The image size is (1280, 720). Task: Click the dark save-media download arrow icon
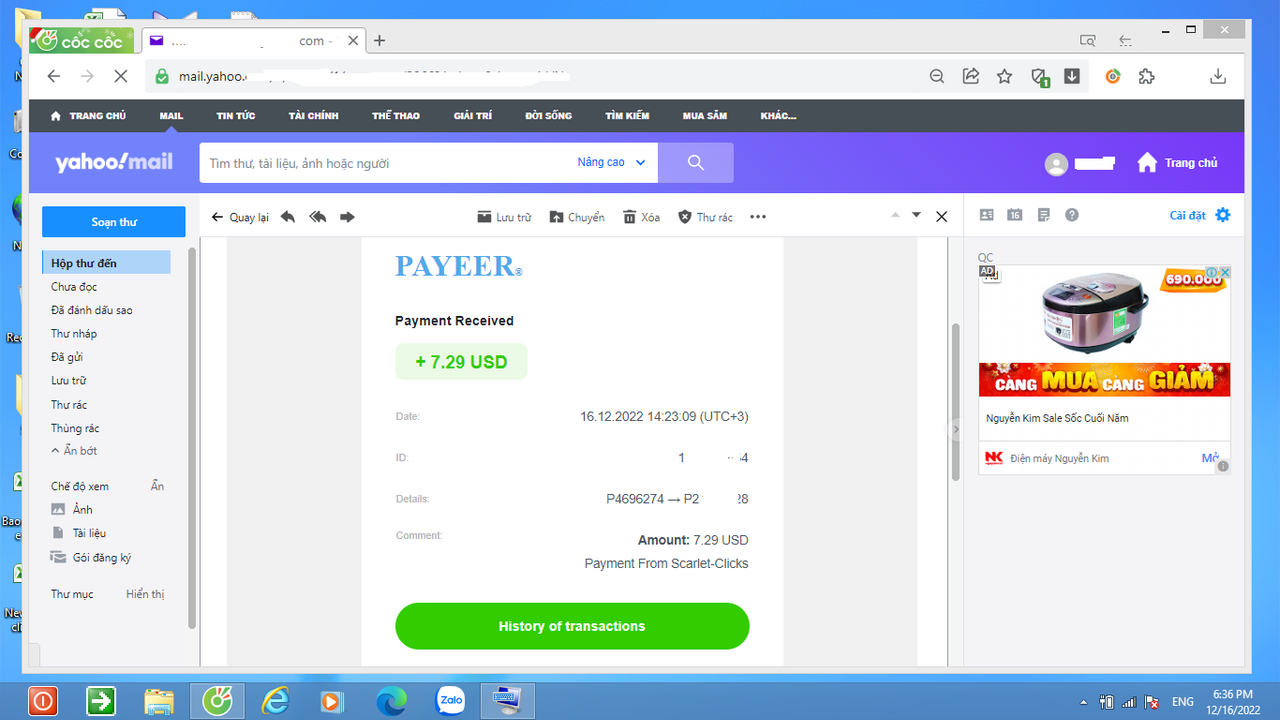pyautogui.click(x=1072, y=76)
